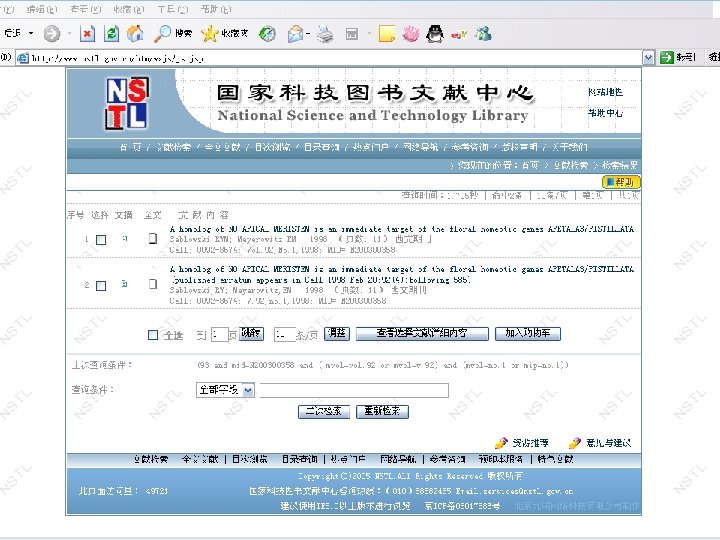
Task: Expand the address bar dropdown arrow
Action: [x=648, y=58]
